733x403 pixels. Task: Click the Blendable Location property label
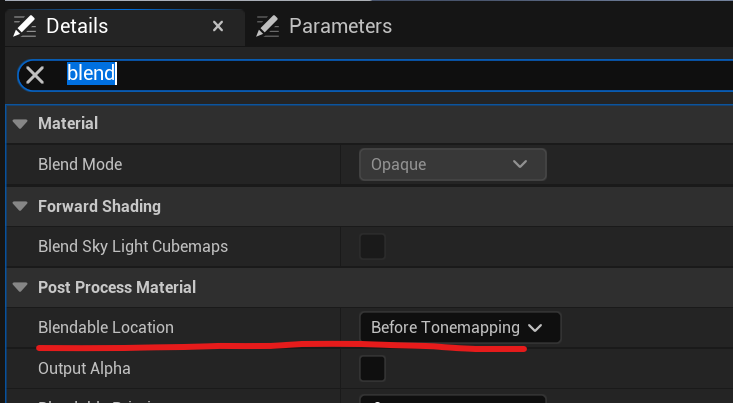coord(105,327)
